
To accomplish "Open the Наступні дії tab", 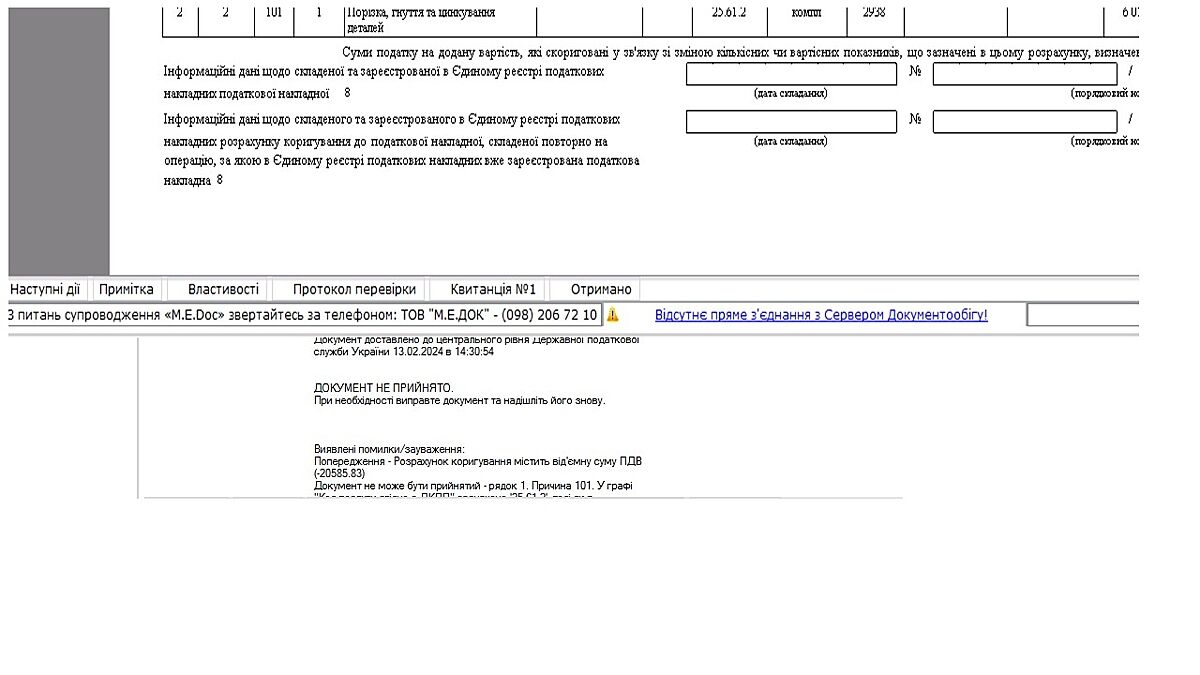I will pyautogui.click(x=45, y=290).
